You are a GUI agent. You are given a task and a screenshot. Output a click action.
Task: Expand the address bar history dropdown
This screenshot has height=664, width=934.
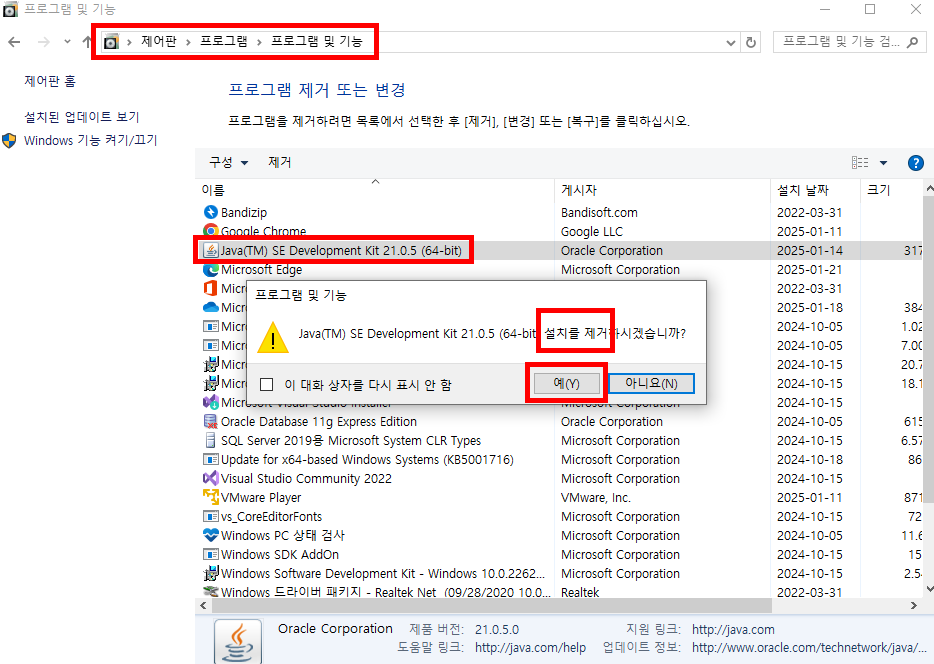[x=731, y=42]
